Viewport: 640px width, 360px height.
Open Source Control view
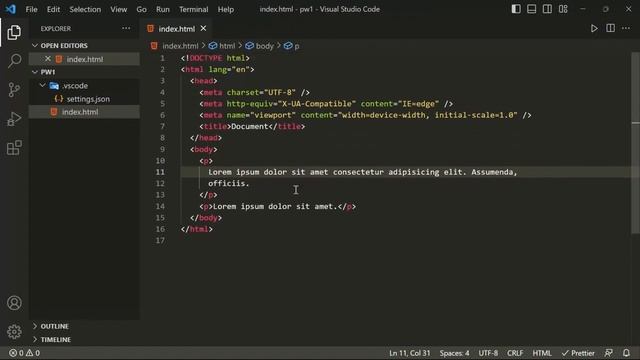point(14,90)
